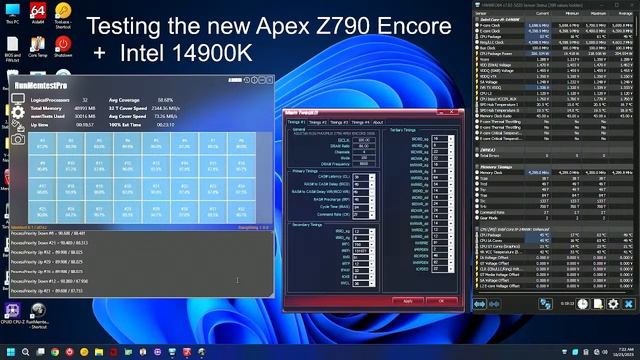Open RunMemtestPro monitor view icon
640x360 pixels.
18,99
